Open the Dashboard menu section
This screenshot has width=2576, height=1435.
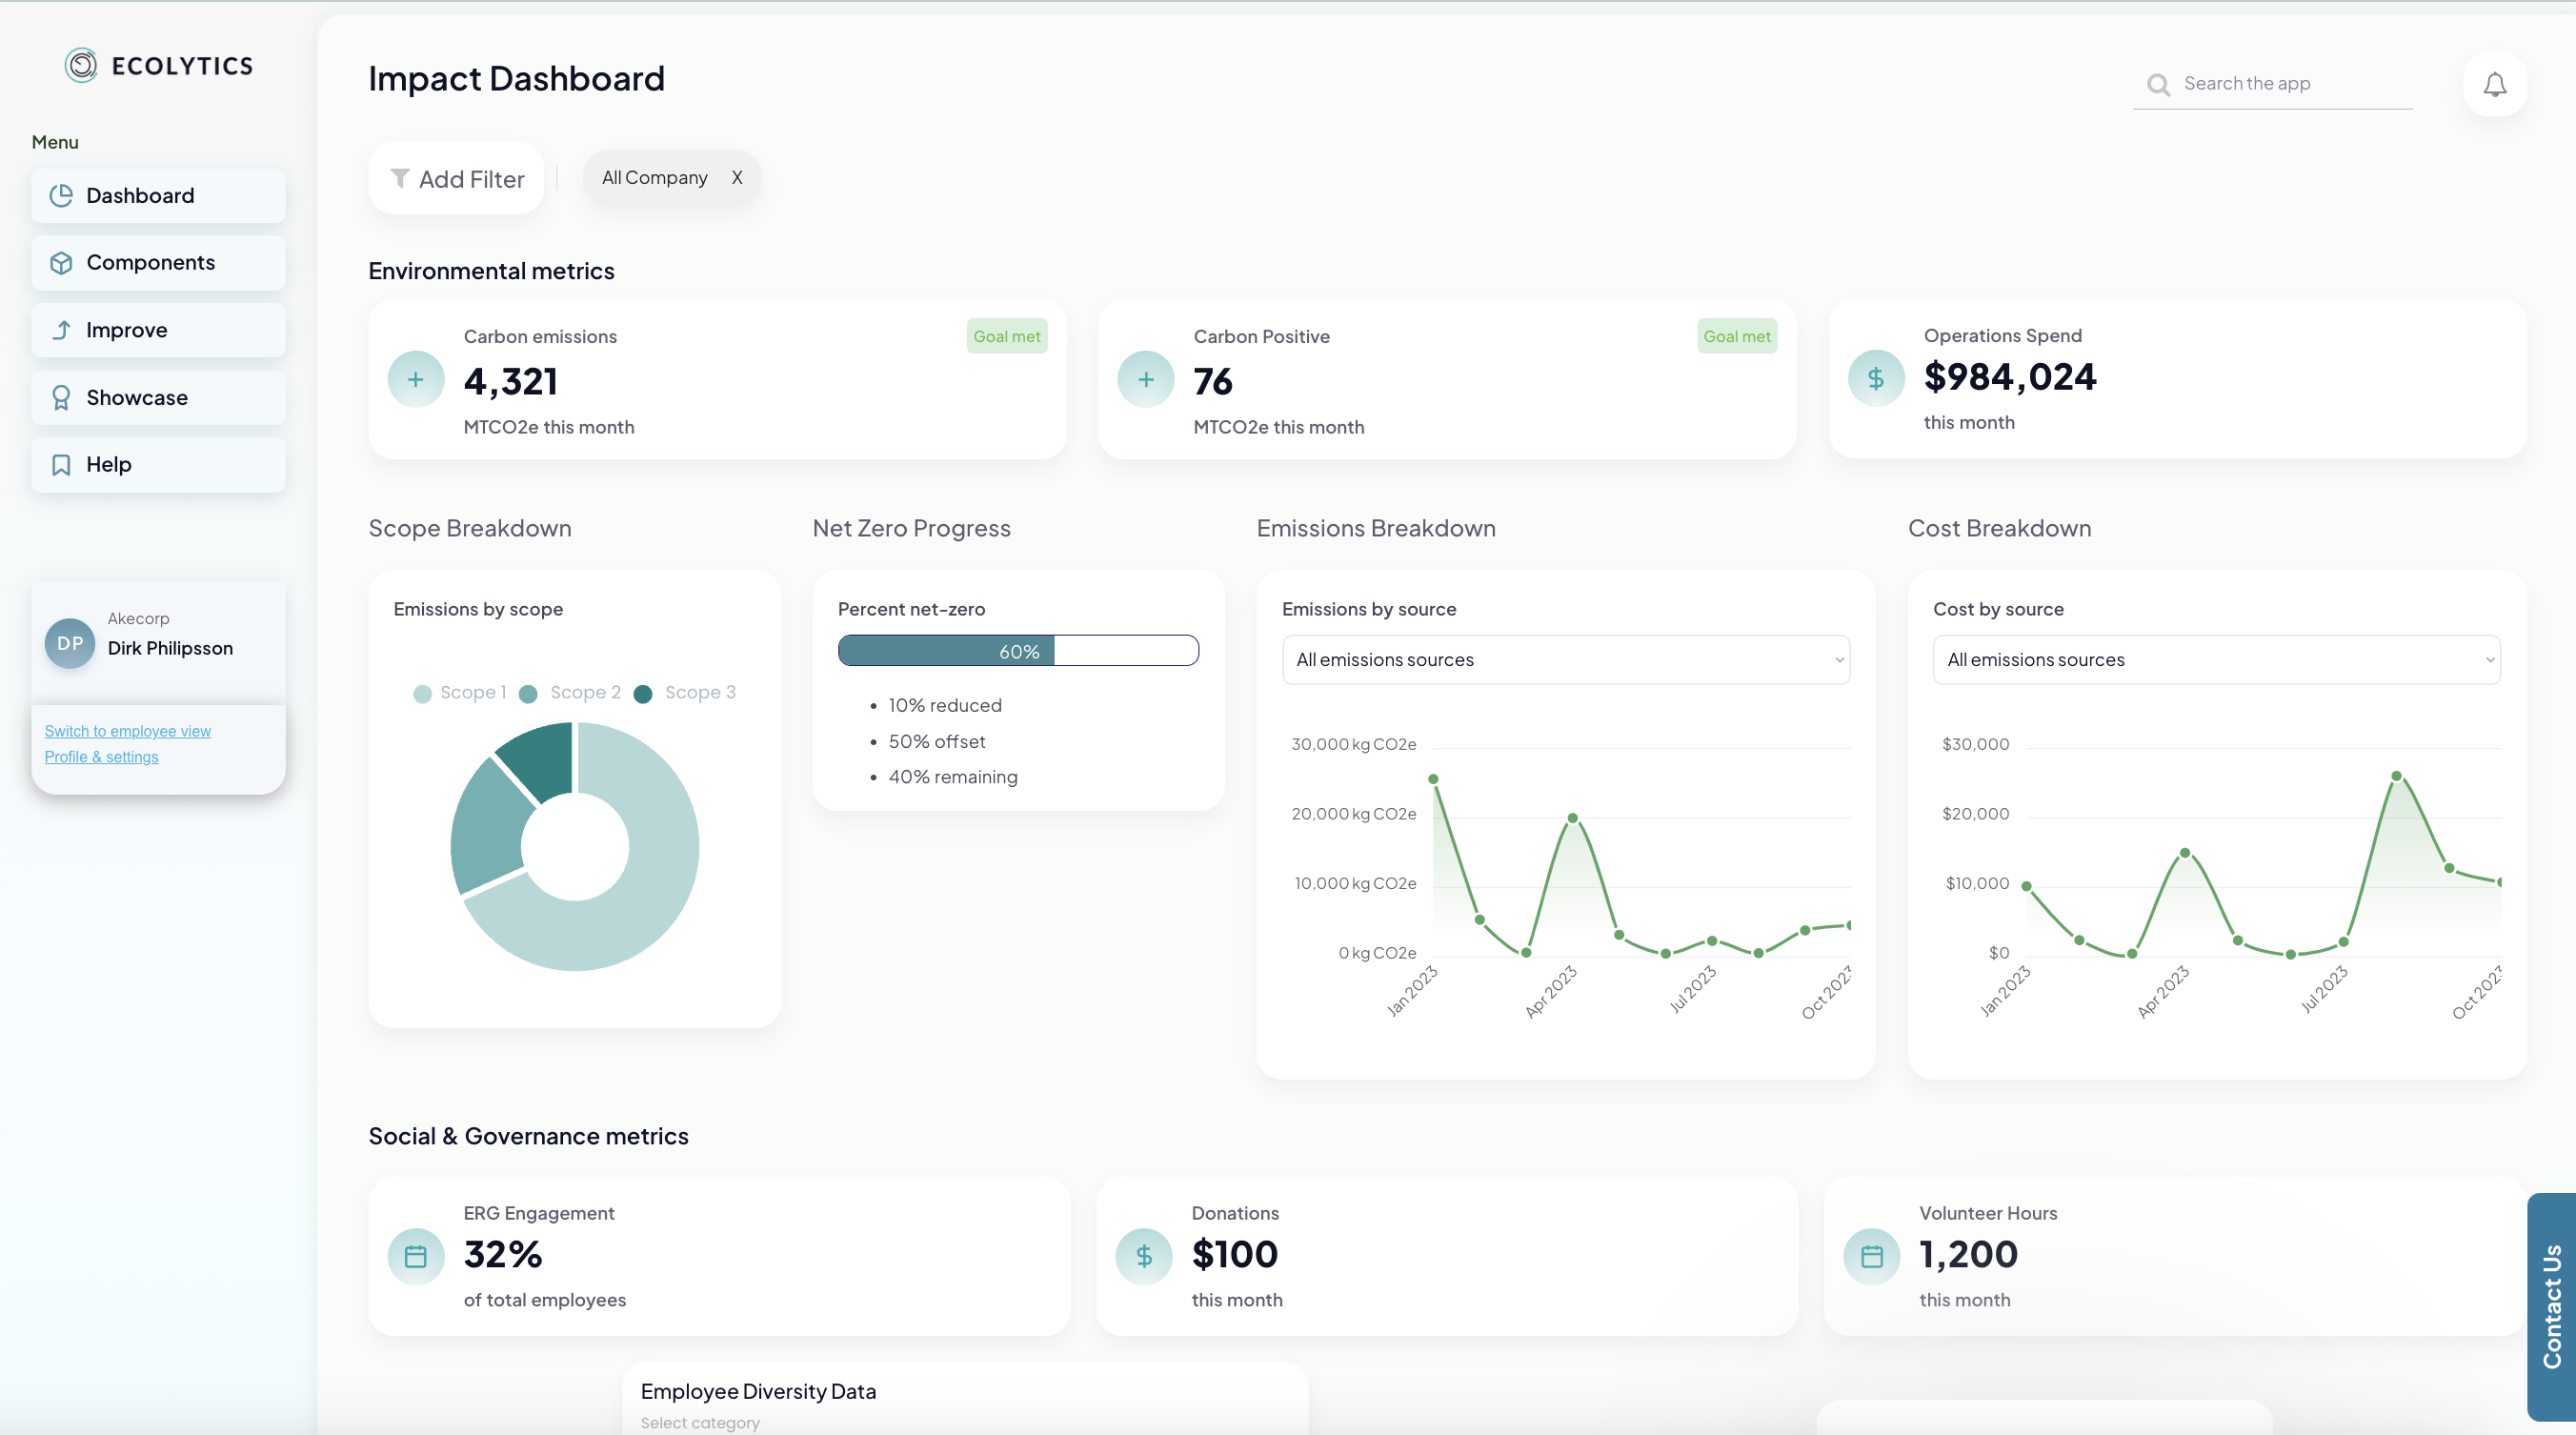tap(139, 195)
